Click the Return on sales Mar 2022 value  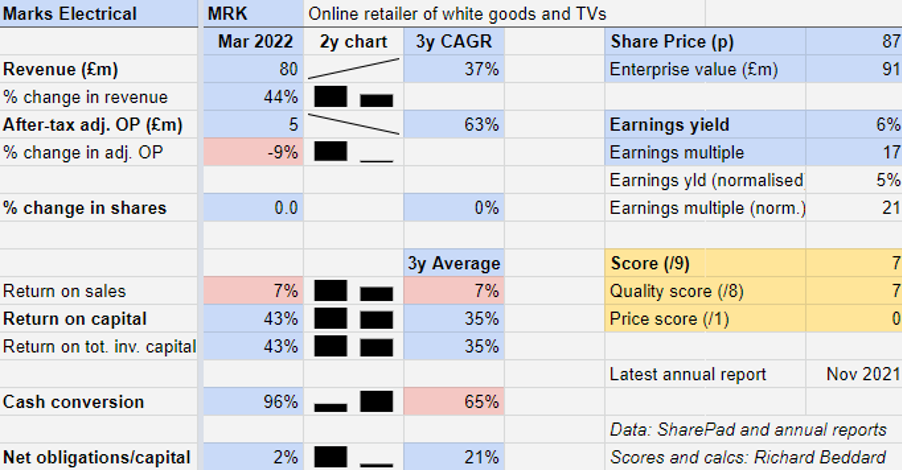(253, 291)
